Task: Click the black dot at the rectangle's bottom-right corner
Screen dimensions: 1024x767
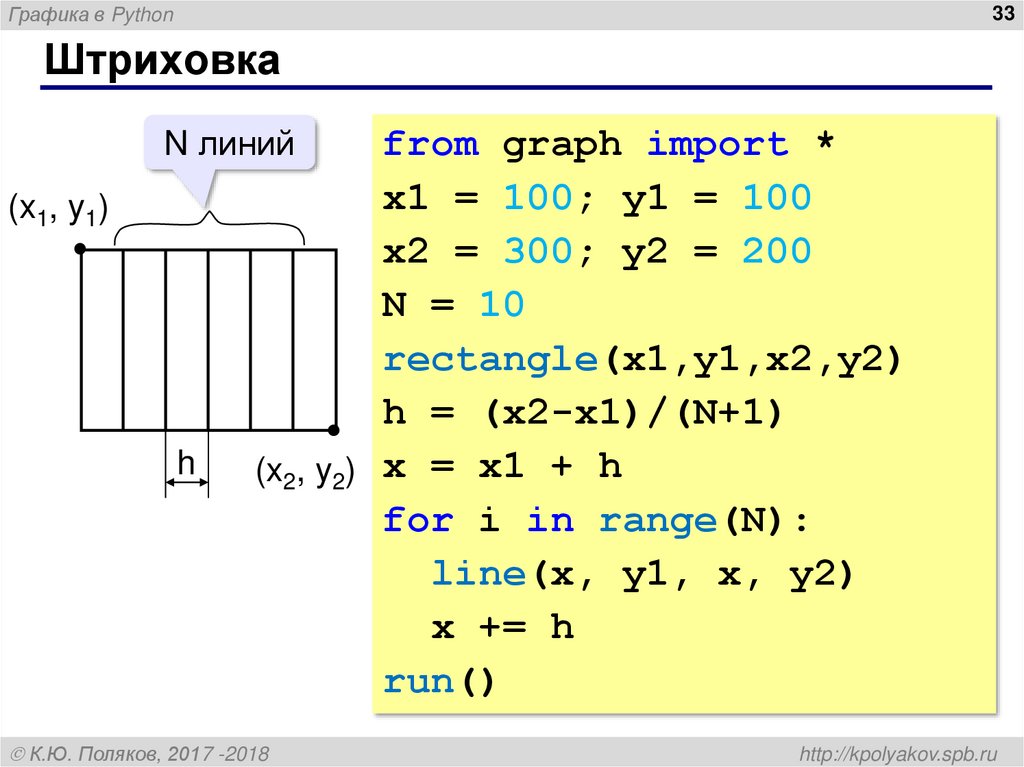Action: [334, 430]
